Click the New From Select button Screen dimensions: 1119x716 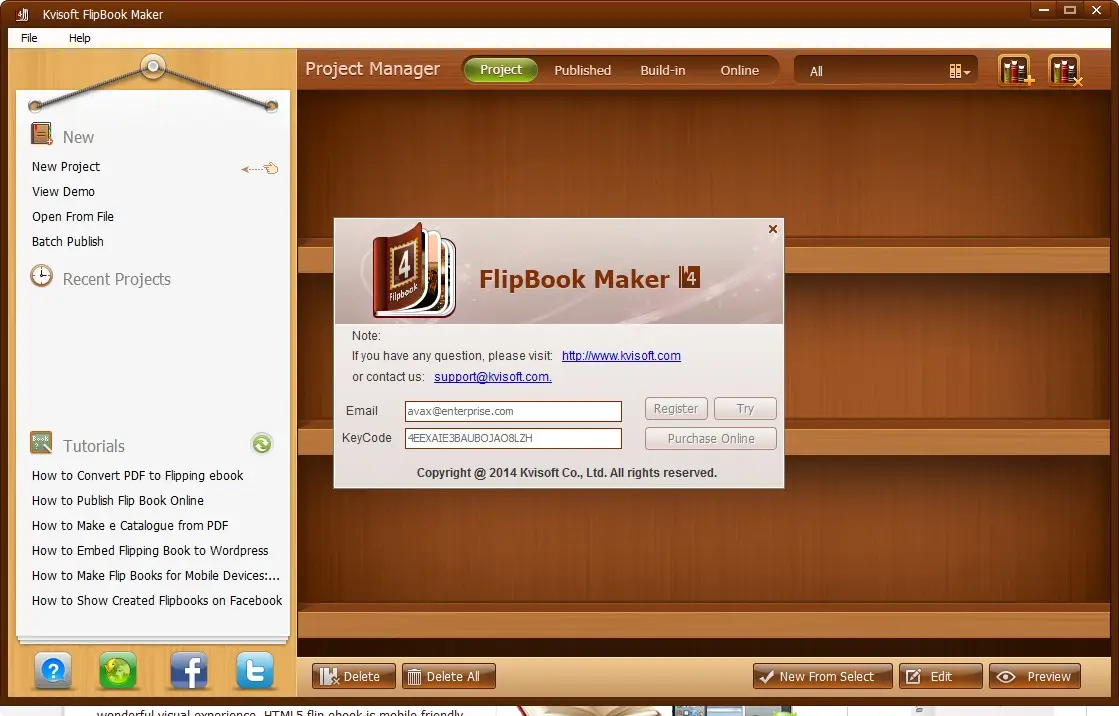(x=822, y=676)
